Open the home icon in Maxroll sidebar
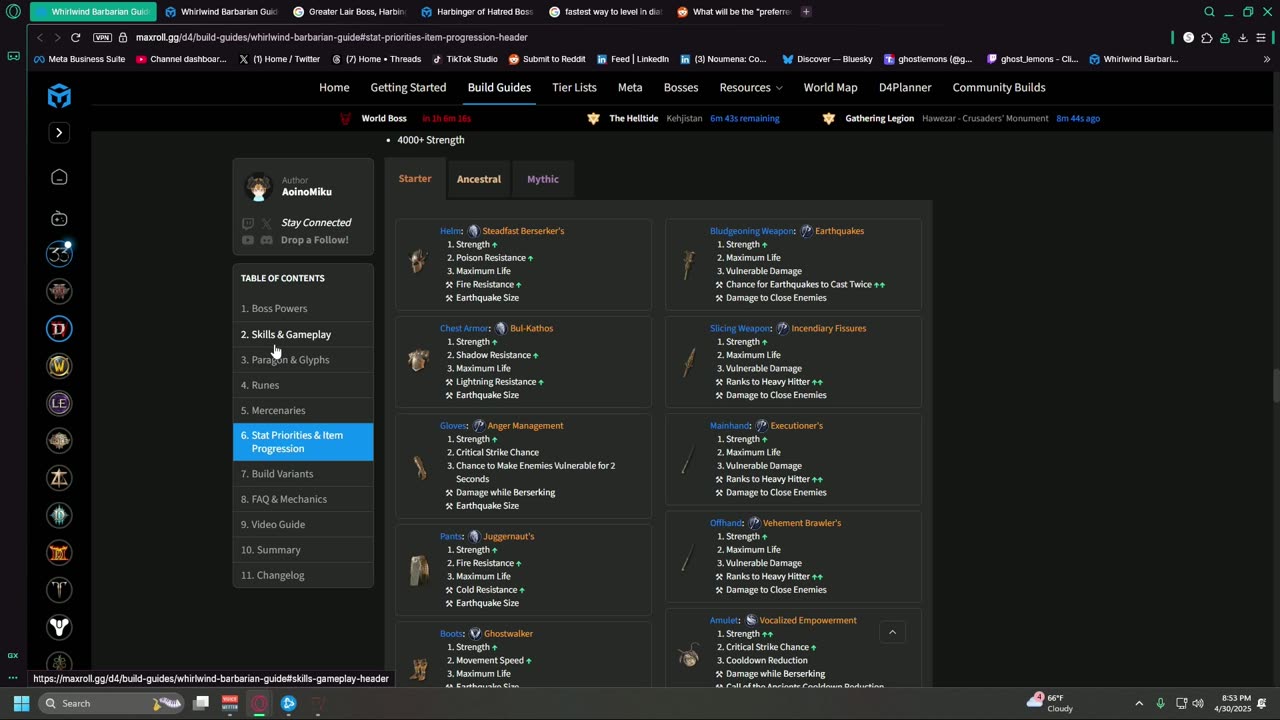Screen dimensions: 1280x720 click(x=59, y=177)
